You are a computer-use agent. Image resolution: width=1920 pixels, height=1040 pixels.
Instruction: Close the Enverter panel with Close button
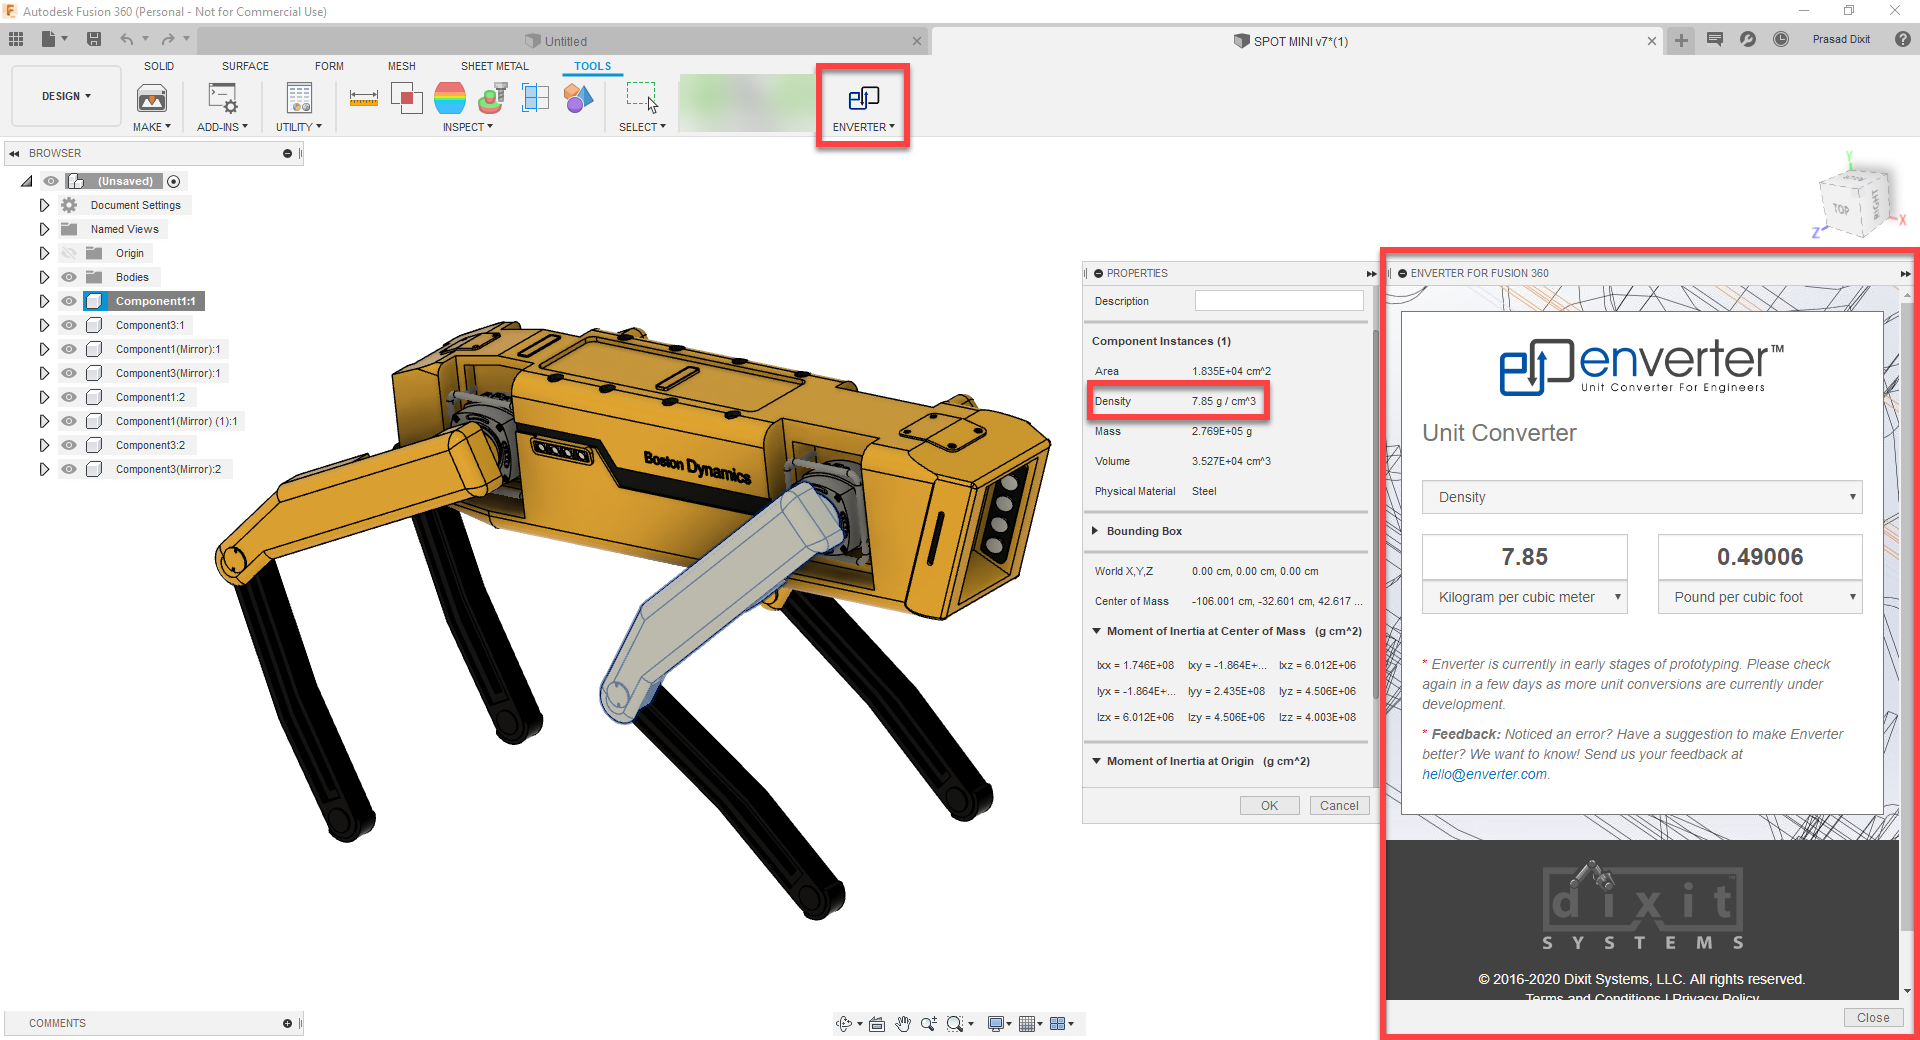[x=1873, y=1017]
